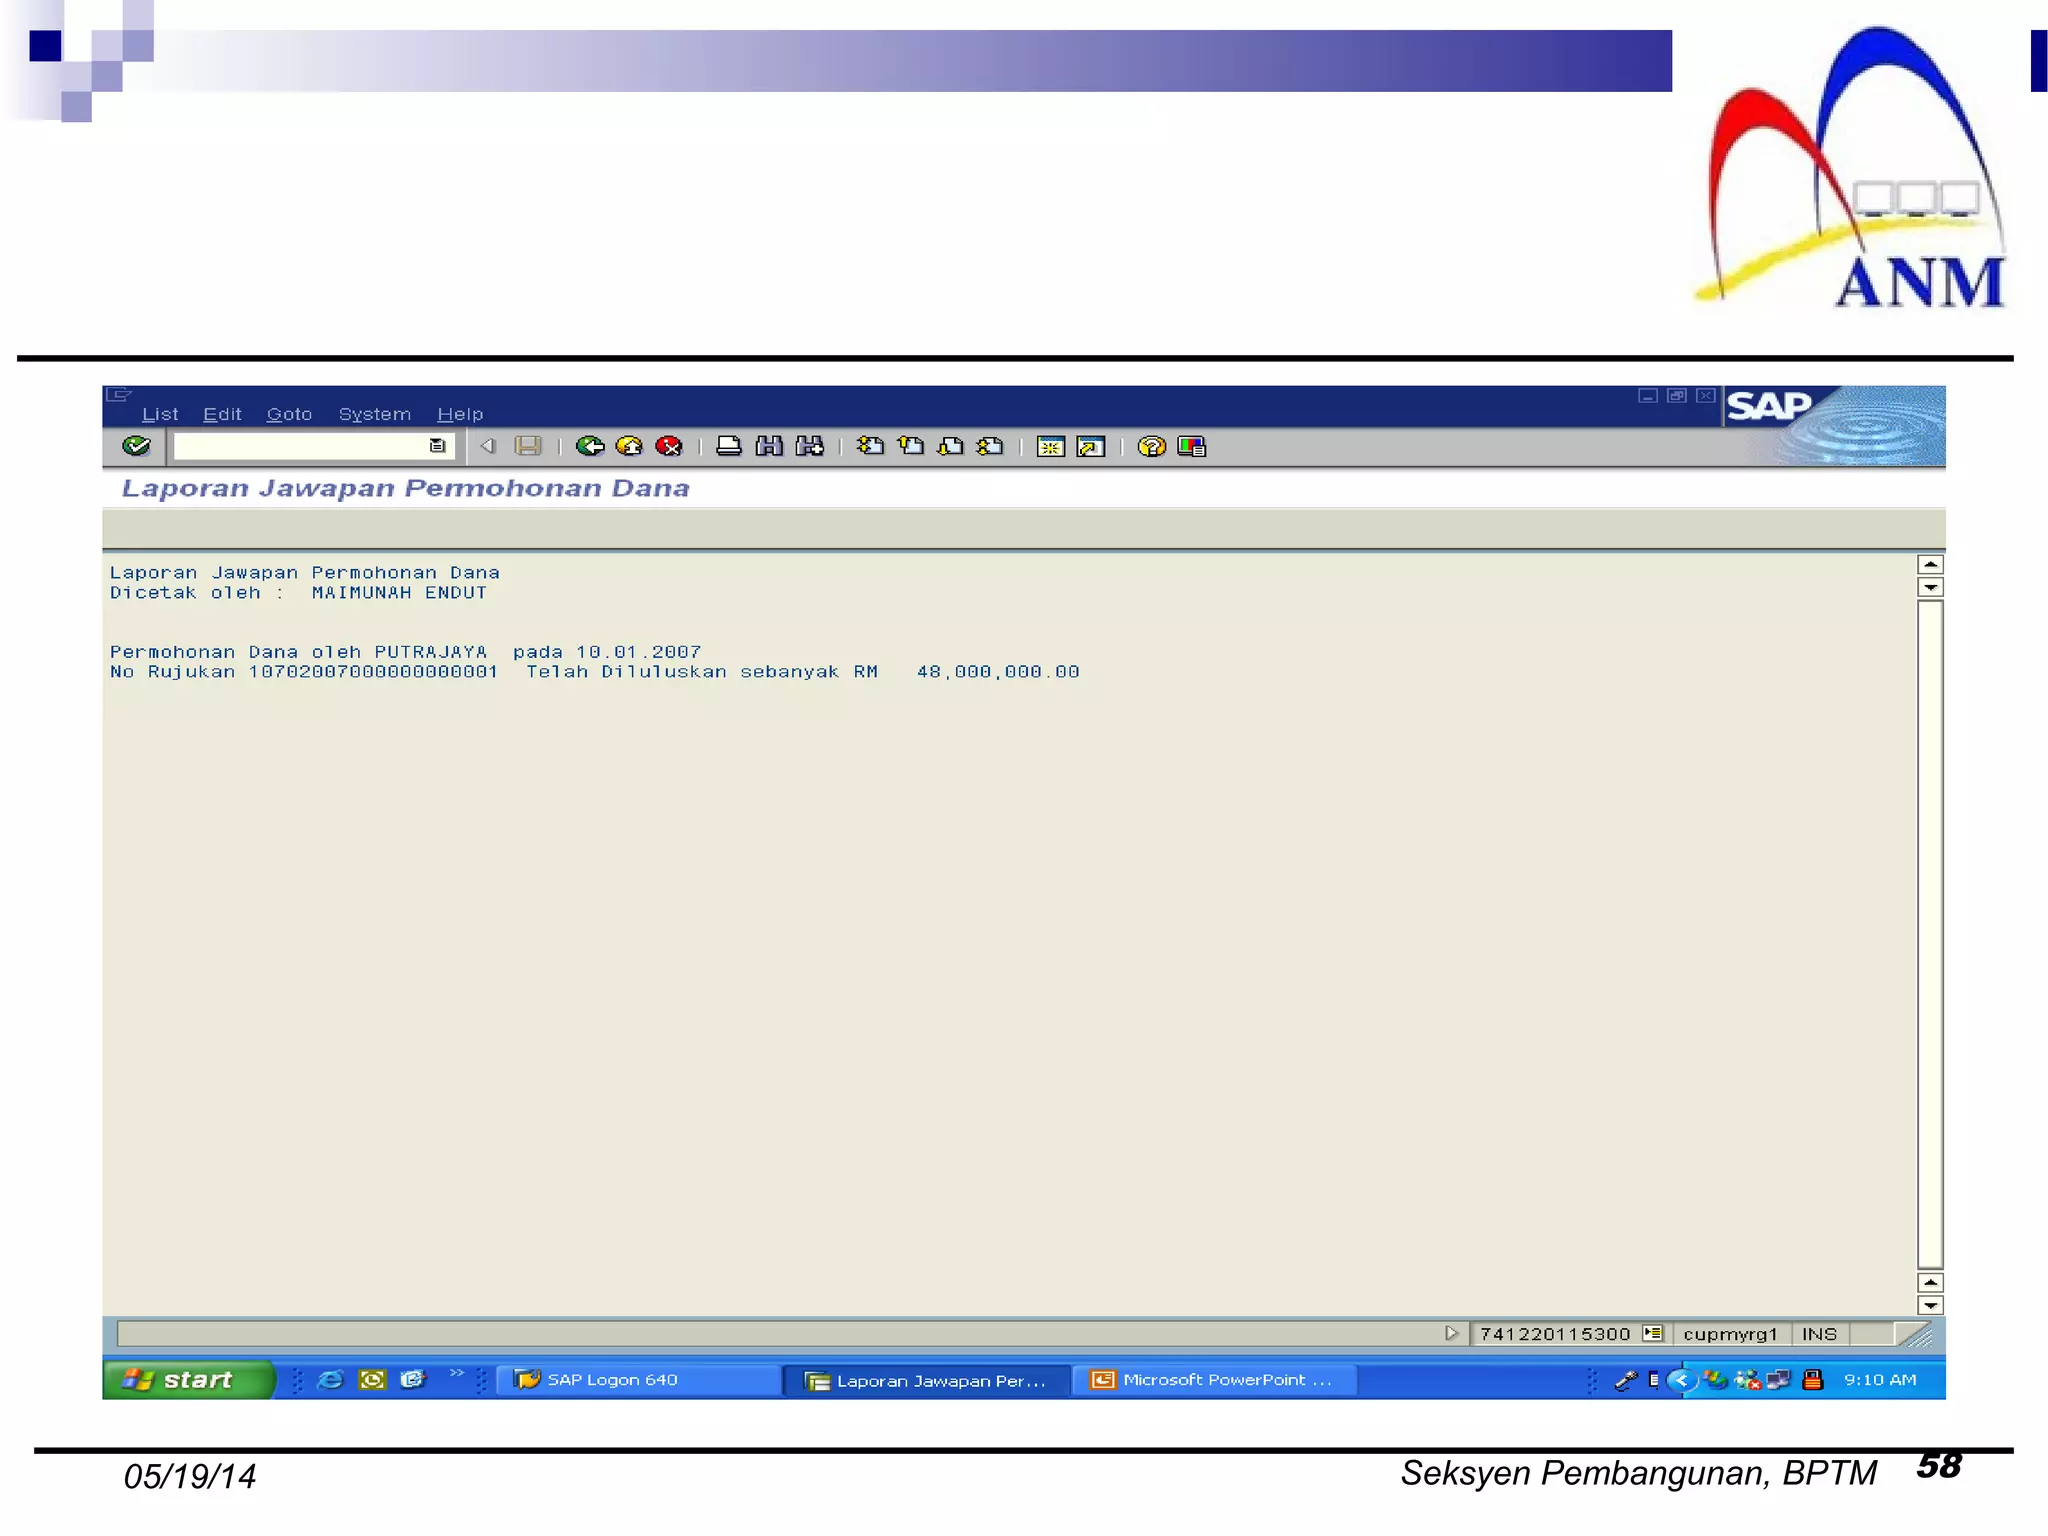Click the Create New Session icon

[1050, 446]
